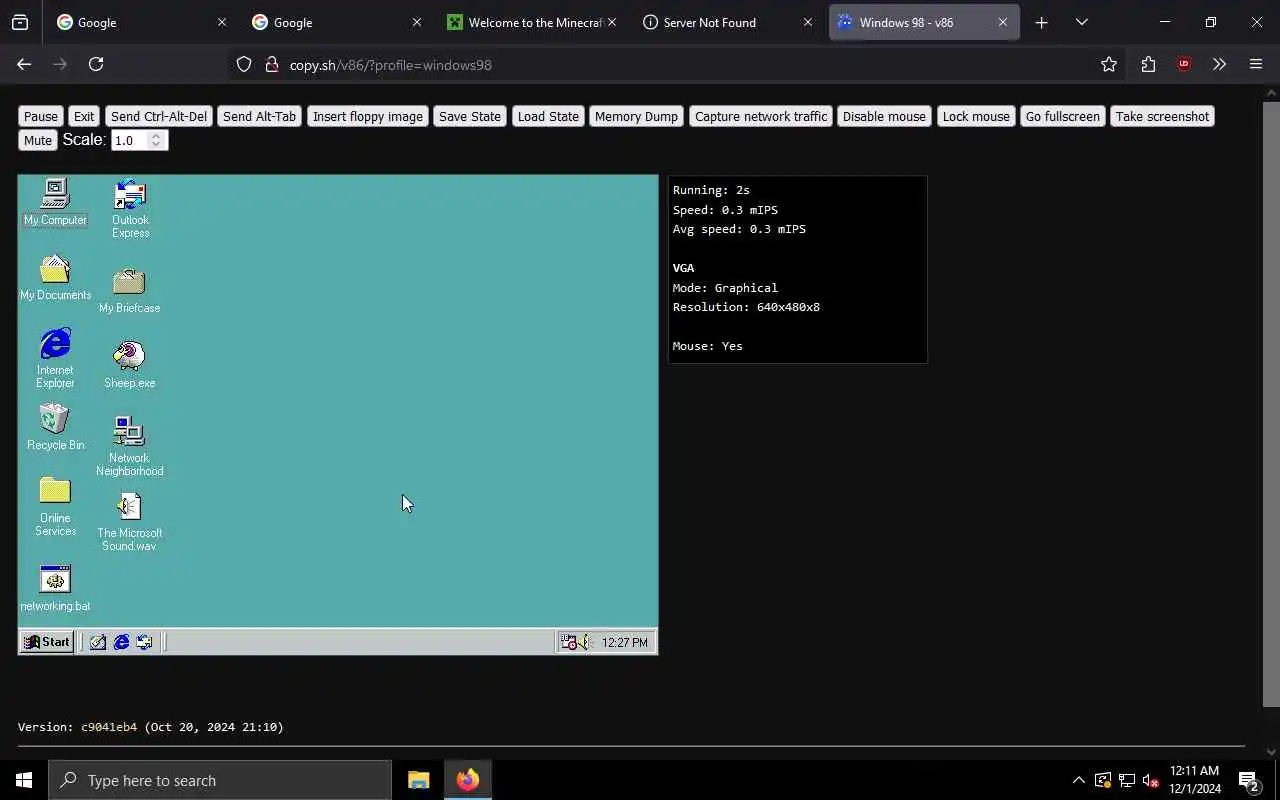Open Outlook Express desktop icon
1280x800 pixels.
pos(130,209)
